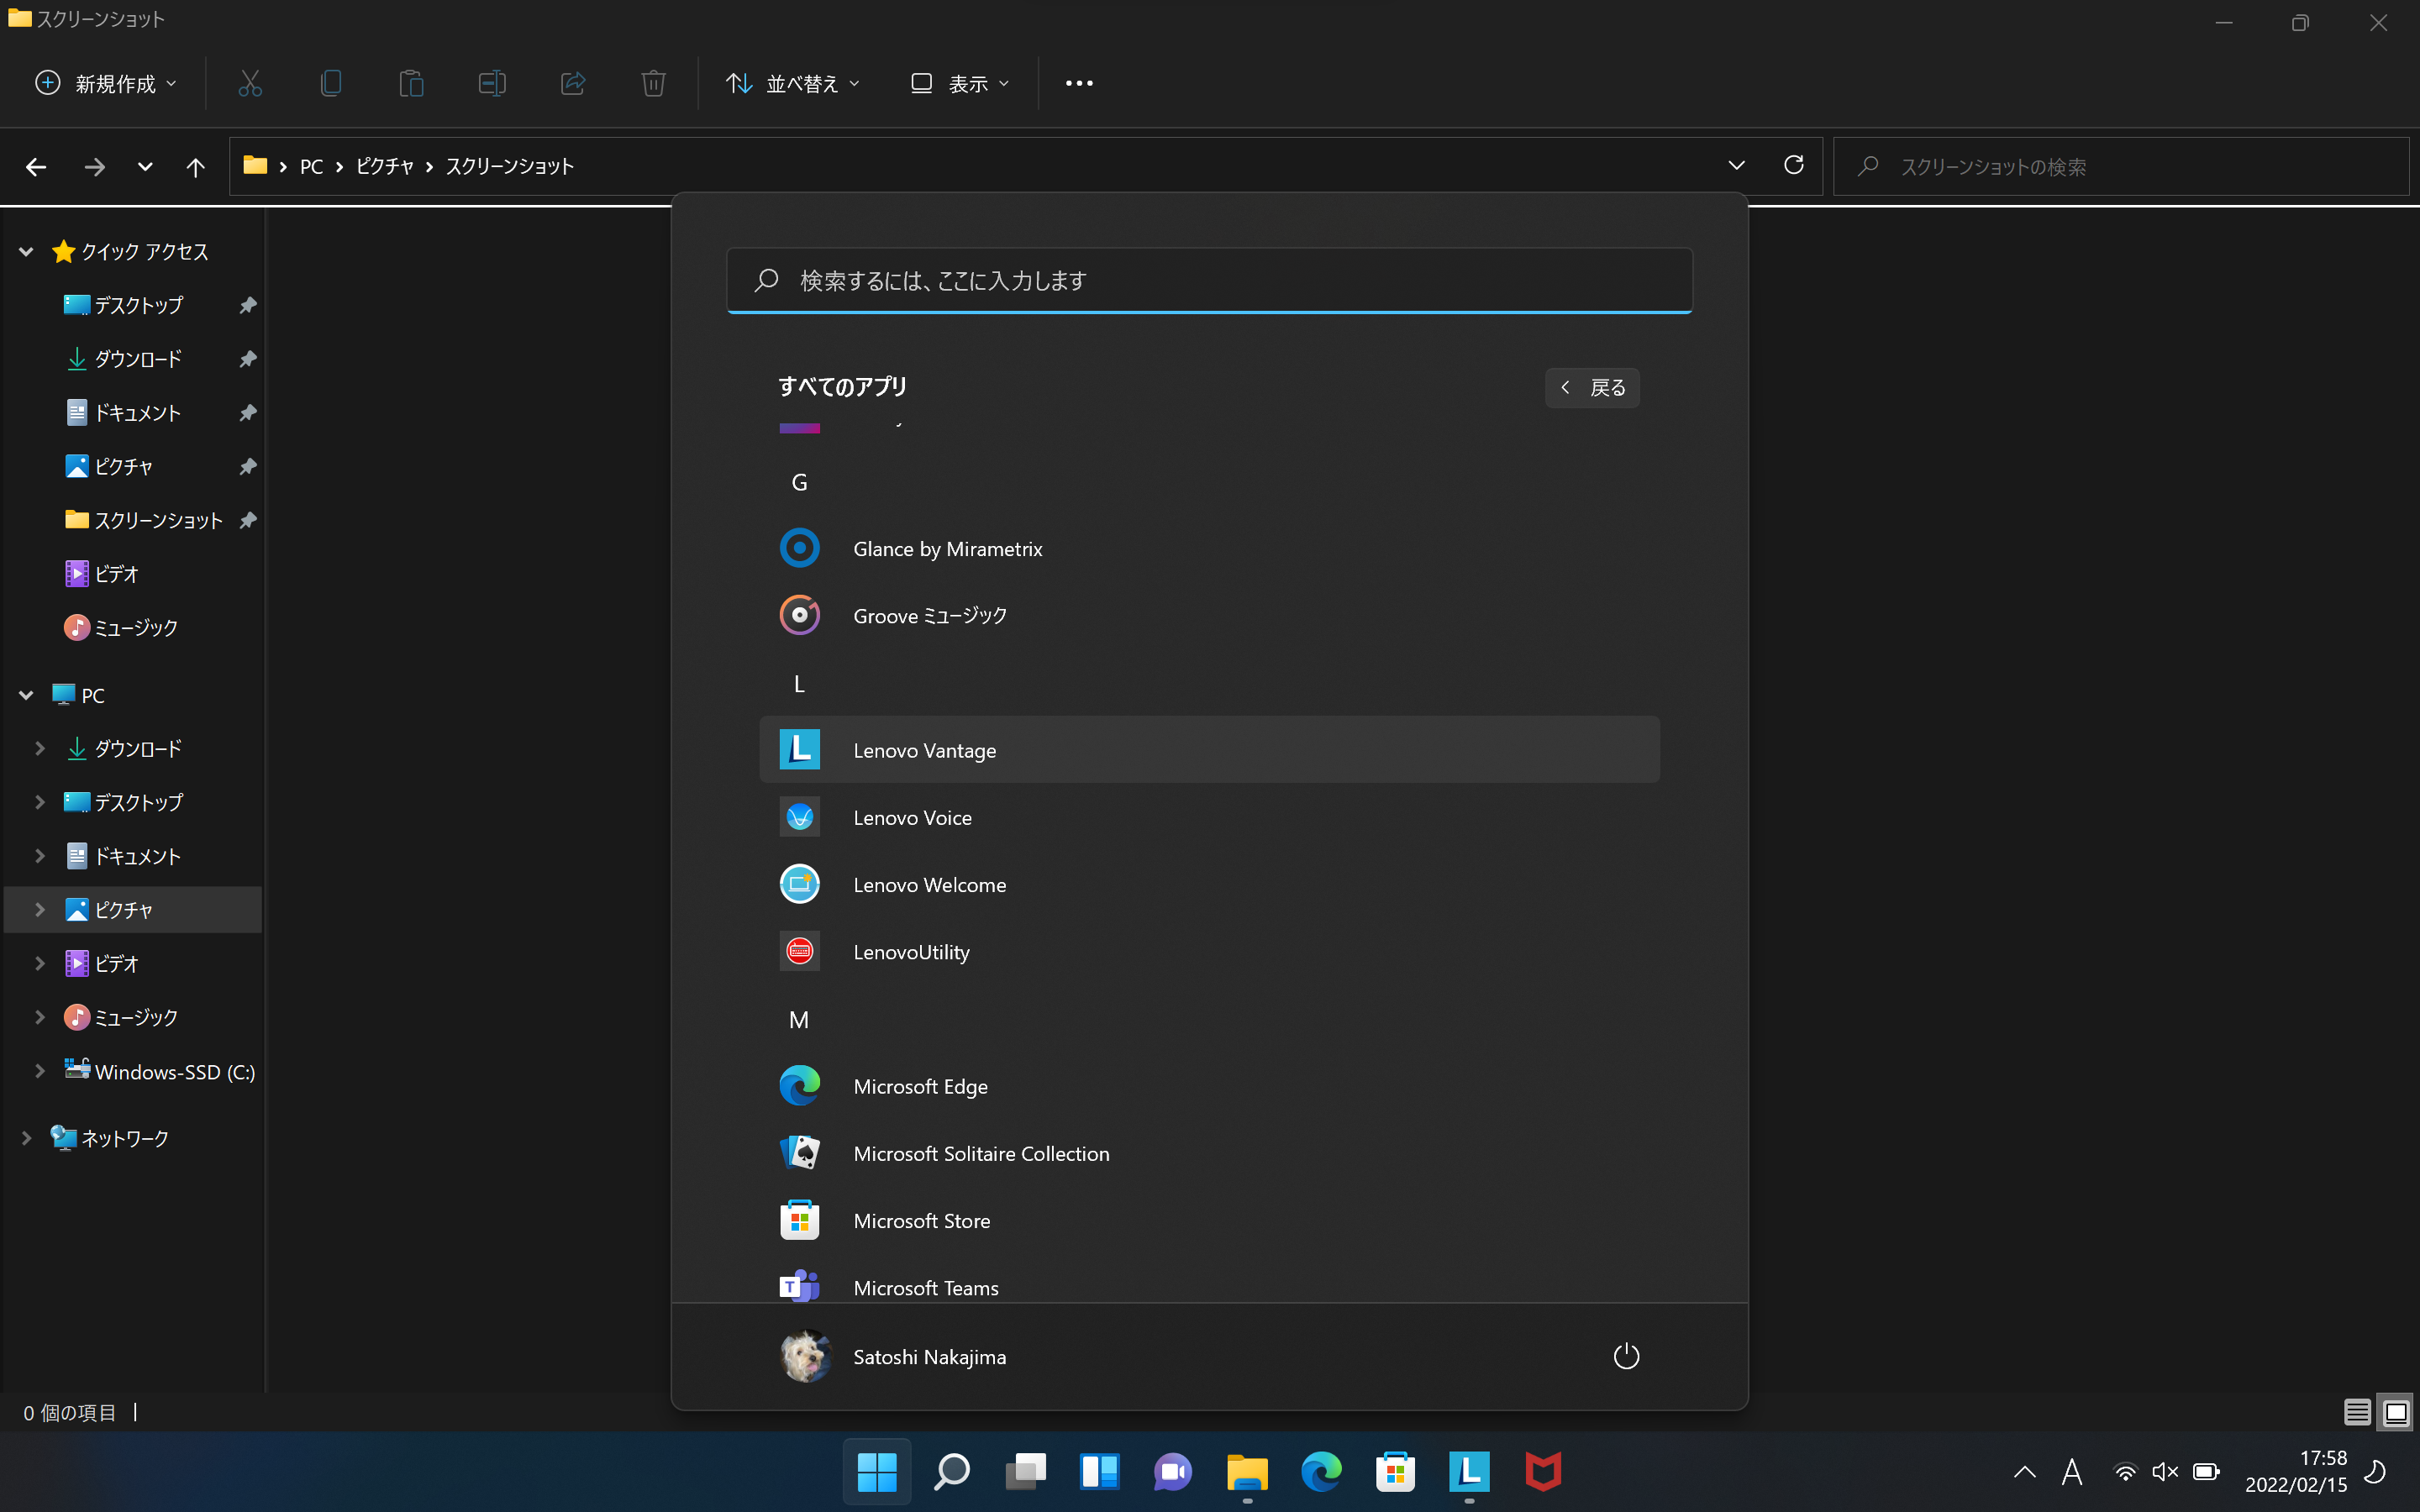Open McAfee icon on taskbar
The height and width of the screenshot is (1512, 2420).
tap(1543, 1471)
